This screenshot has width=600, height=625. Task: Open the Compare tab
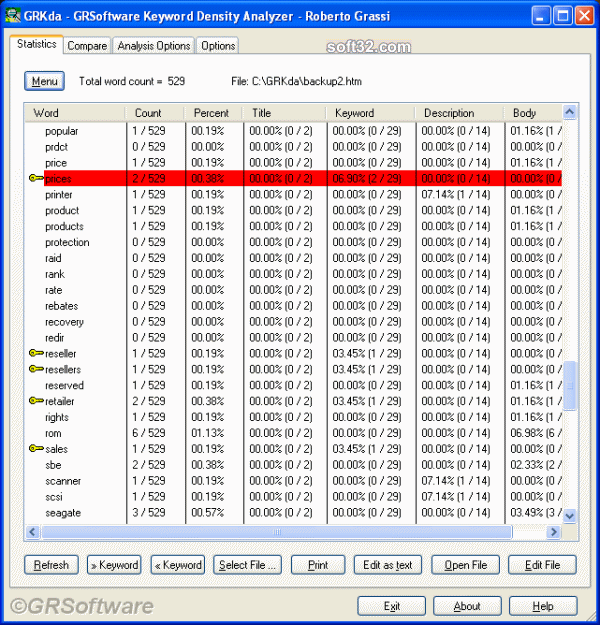[x=87, y=46]
